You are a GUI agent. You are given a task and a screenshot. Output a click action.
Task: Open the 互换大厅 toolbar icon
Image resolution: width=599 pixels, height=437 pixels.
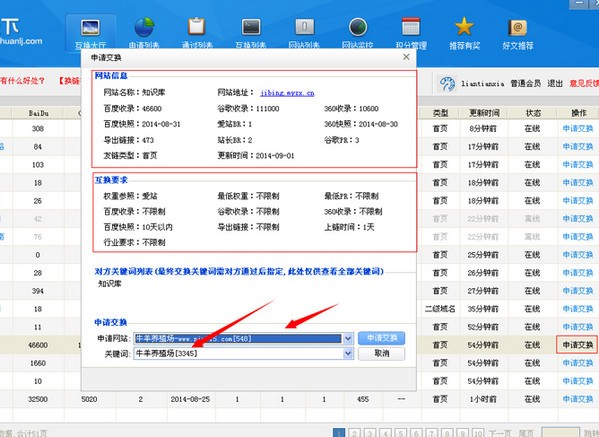[x=90, y=28]
